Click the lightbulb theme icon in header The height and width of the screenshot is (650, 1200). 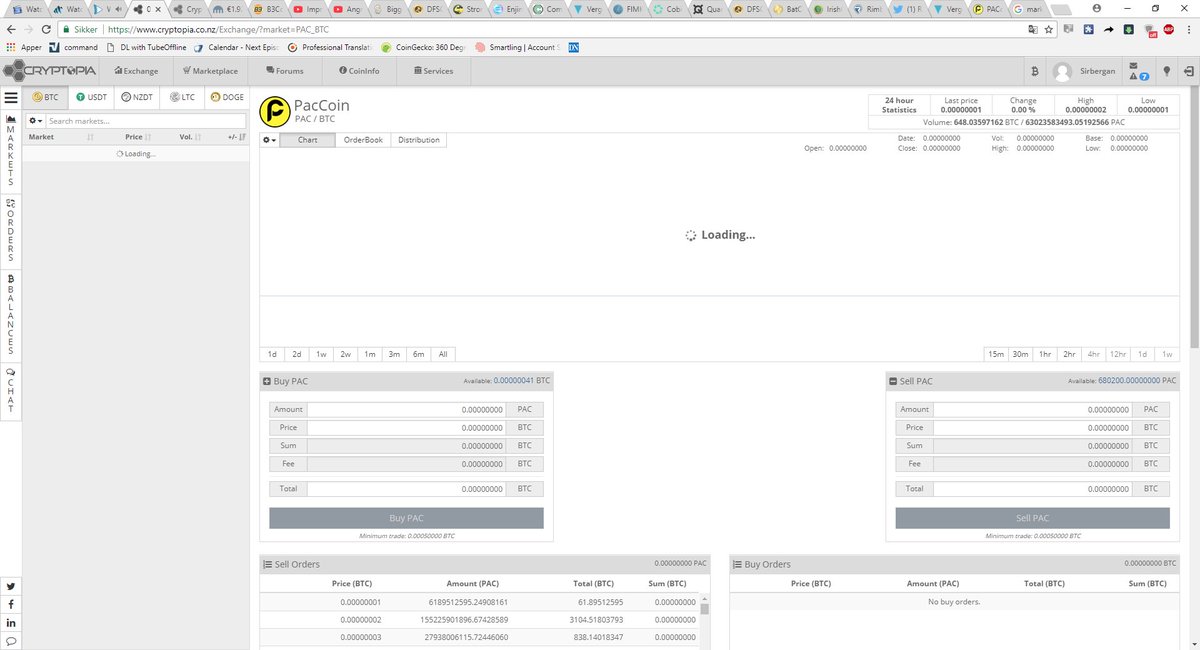pyautogui.click(x=1166, y=72)
